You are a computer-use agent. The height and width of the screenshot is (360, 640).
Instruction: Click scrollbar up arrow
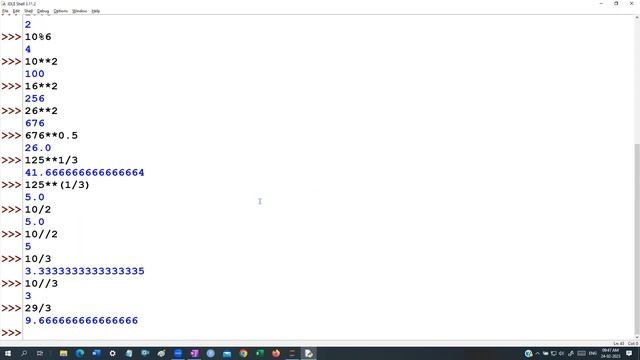637,18
